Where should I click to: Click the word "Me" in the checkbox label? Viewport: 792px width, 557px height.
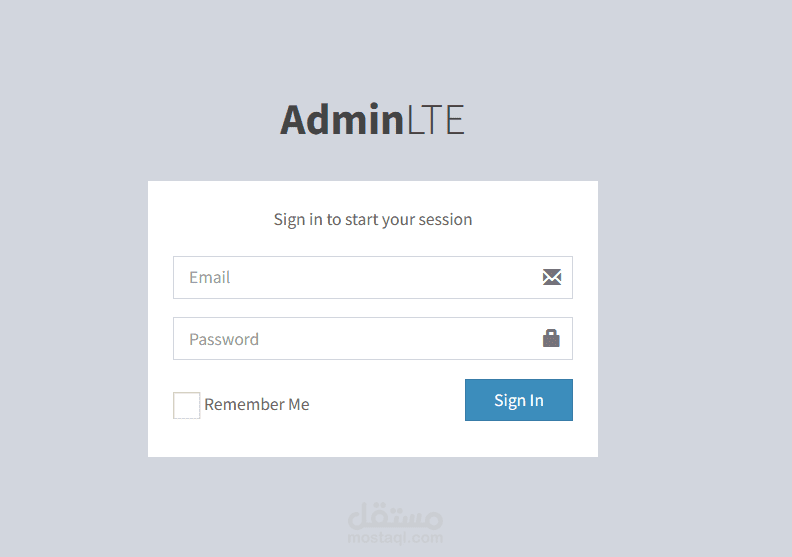click(298, 405)
